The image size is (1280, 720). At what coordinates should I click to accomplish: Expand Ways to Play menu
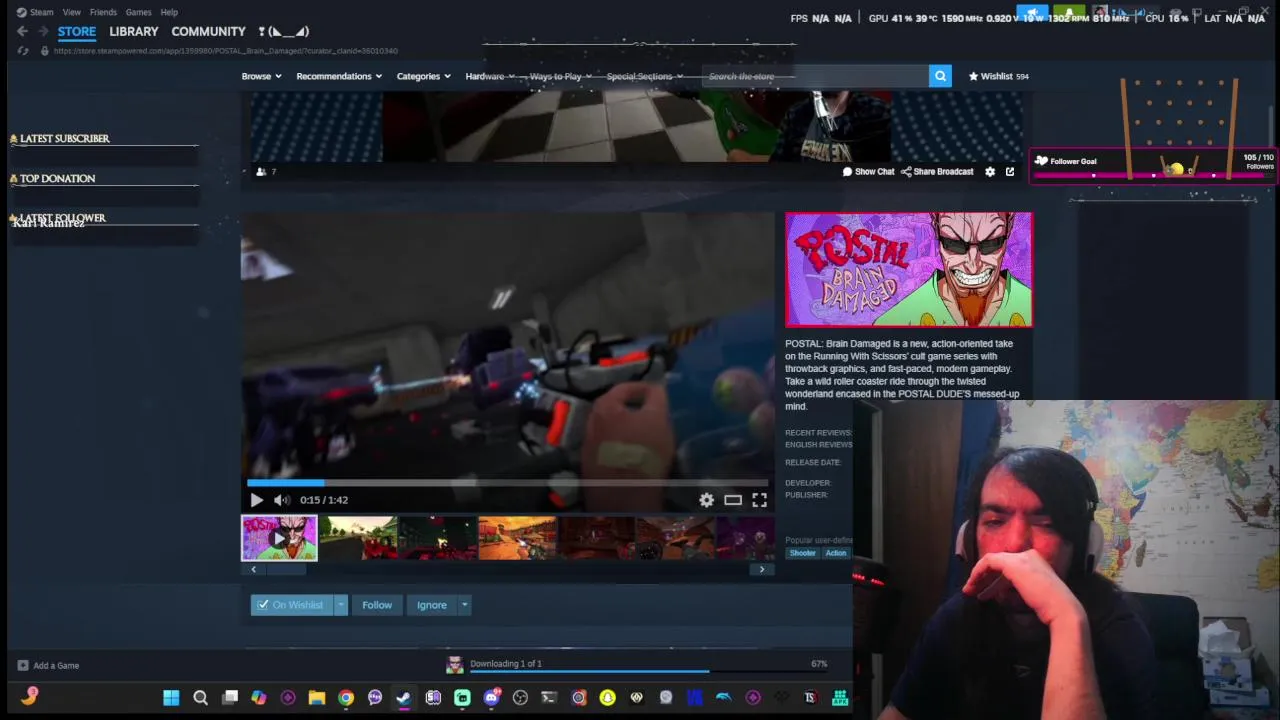coord(560,76)
